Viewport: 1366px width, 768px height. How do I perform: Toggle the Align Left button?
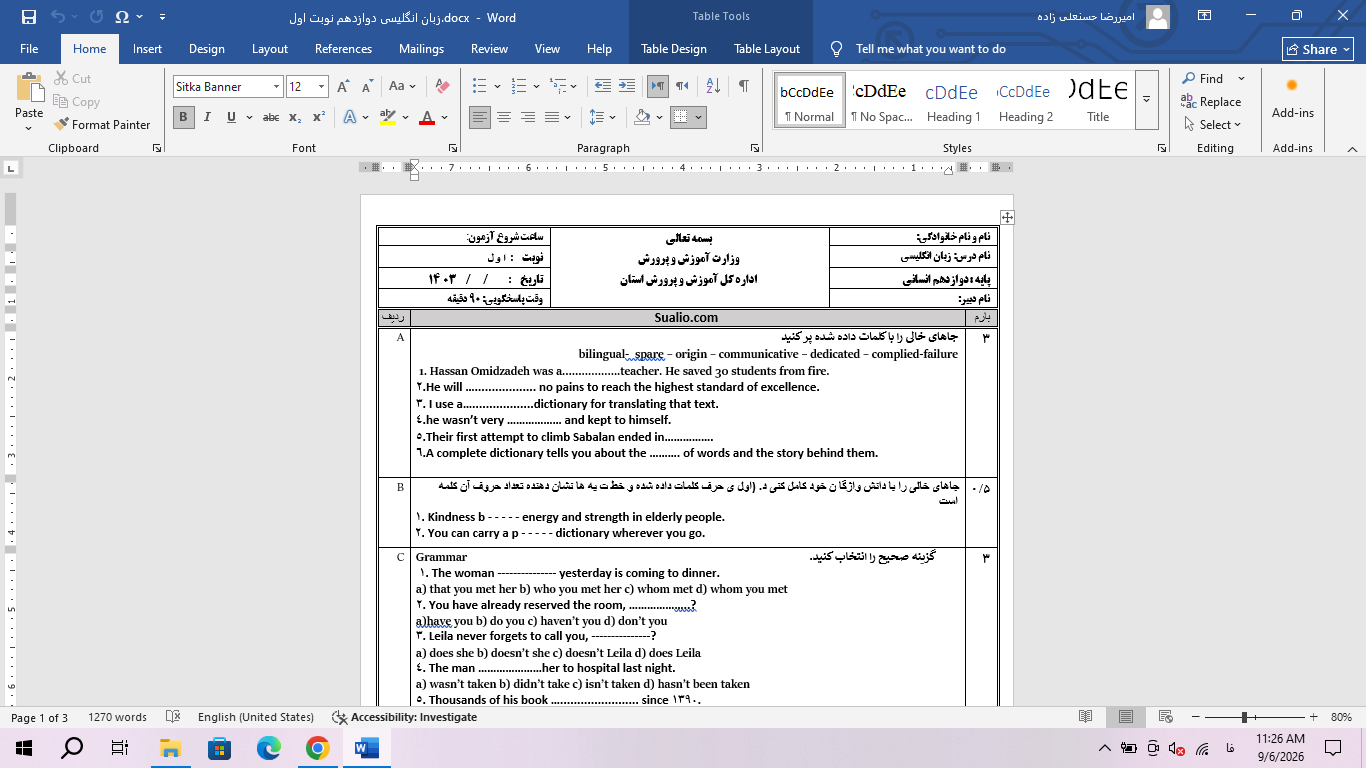pyautogui.click(x=480, y=117)
